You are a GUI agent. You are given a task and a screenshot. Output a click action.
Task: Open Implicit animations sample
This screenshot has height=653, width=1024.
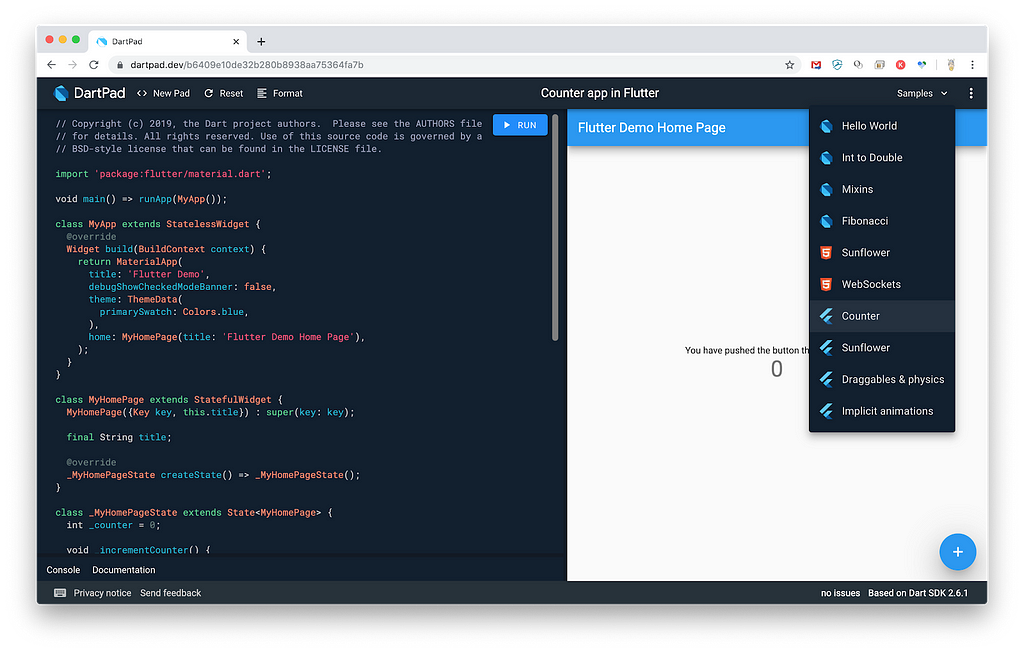pyautogui.click(x=882, y=411)
